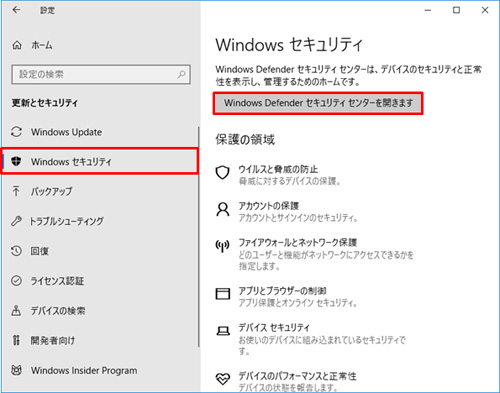Click the 開発者向け tools icon
500x393 pixels.
16,340
